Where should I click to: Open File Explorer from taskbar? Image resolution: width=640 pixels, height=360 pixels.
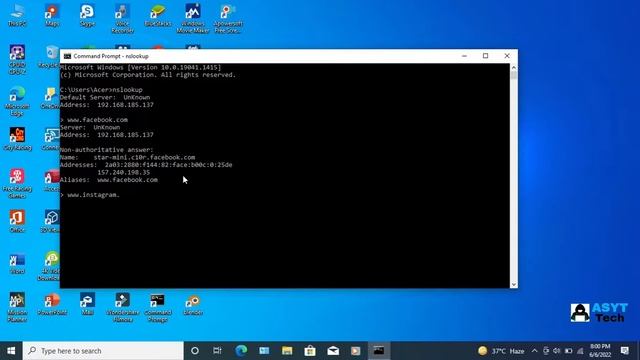click(x=287, y=351)
